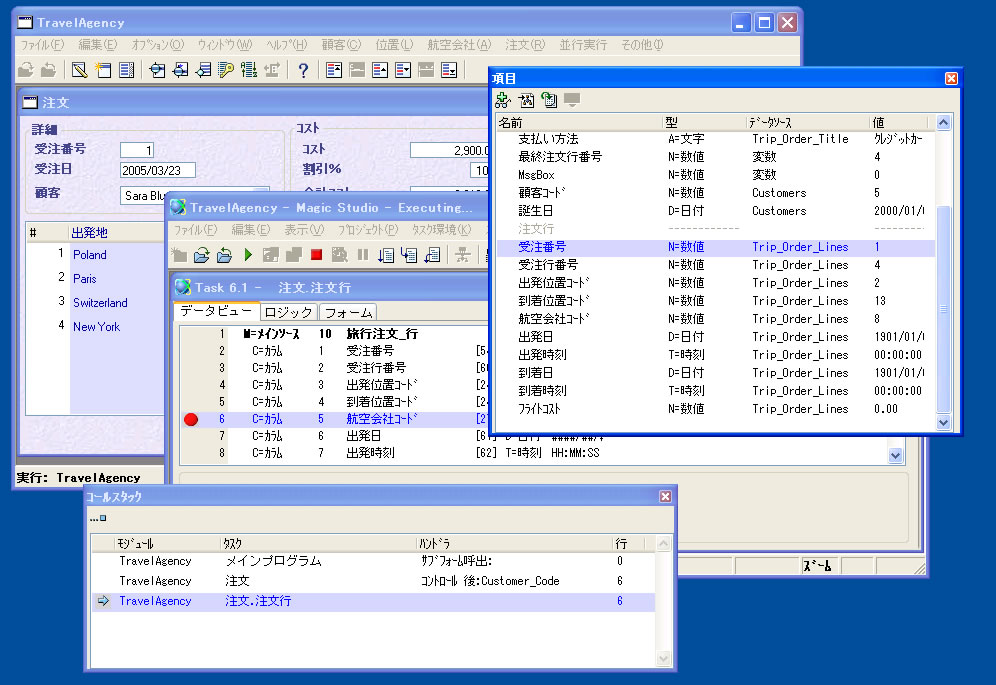Close the 項目 panel
The width and height of the screenshot is (996, 685).
click(951, 78)
